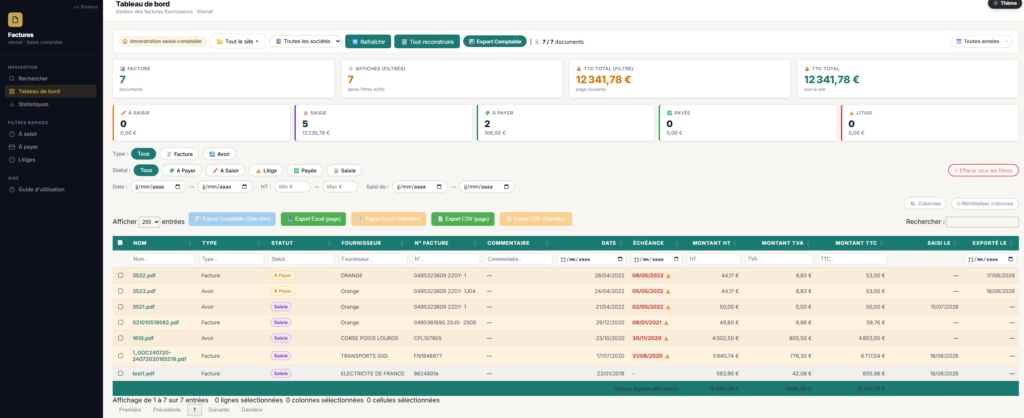Screen dimensions: 1024x418
Task: Sort by the ÉCHÉANCE column header
Action: click(x=655, y=243)
